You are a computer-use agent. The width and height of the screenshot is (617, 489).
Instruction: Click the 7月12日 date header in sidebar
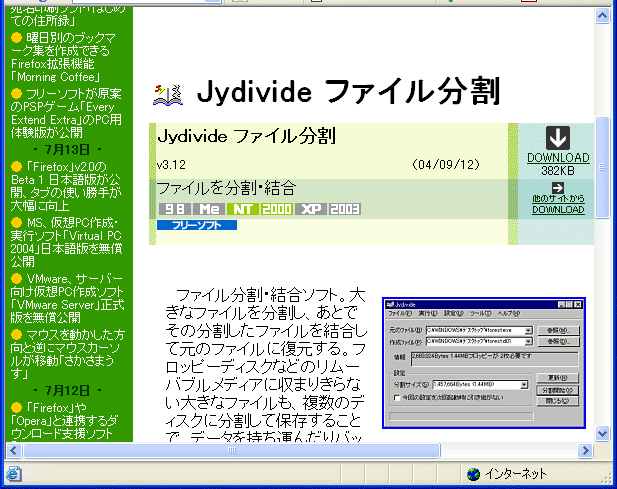coord(67,391)
